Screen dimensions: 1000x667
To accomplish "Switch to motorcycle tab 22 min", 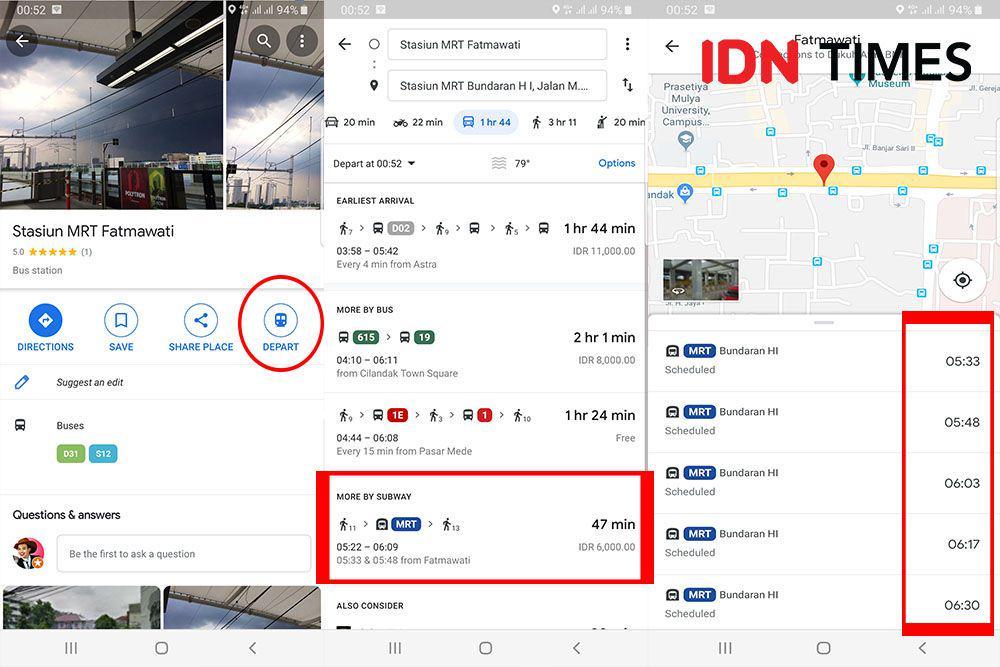I will 418,122.
